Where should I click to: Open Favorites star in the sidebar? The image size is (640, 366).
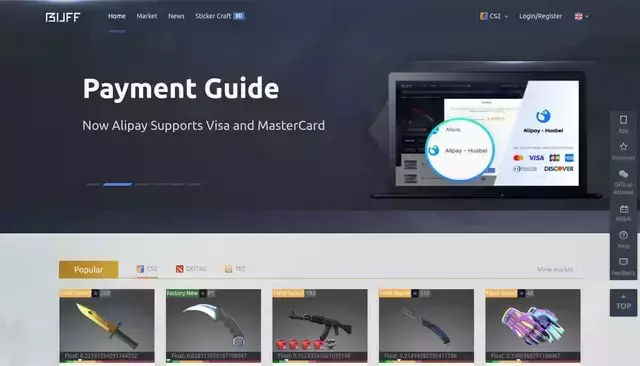(x=623, y=151)
